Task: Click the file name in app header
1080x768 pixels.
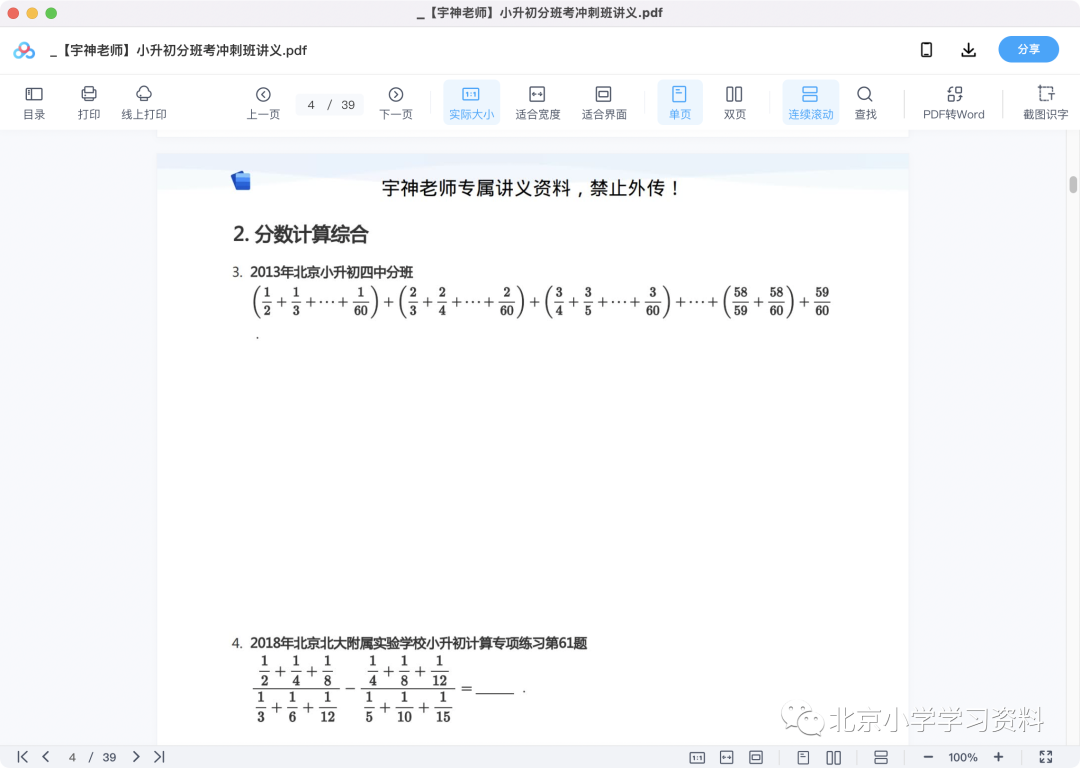Action: [179, 50]
